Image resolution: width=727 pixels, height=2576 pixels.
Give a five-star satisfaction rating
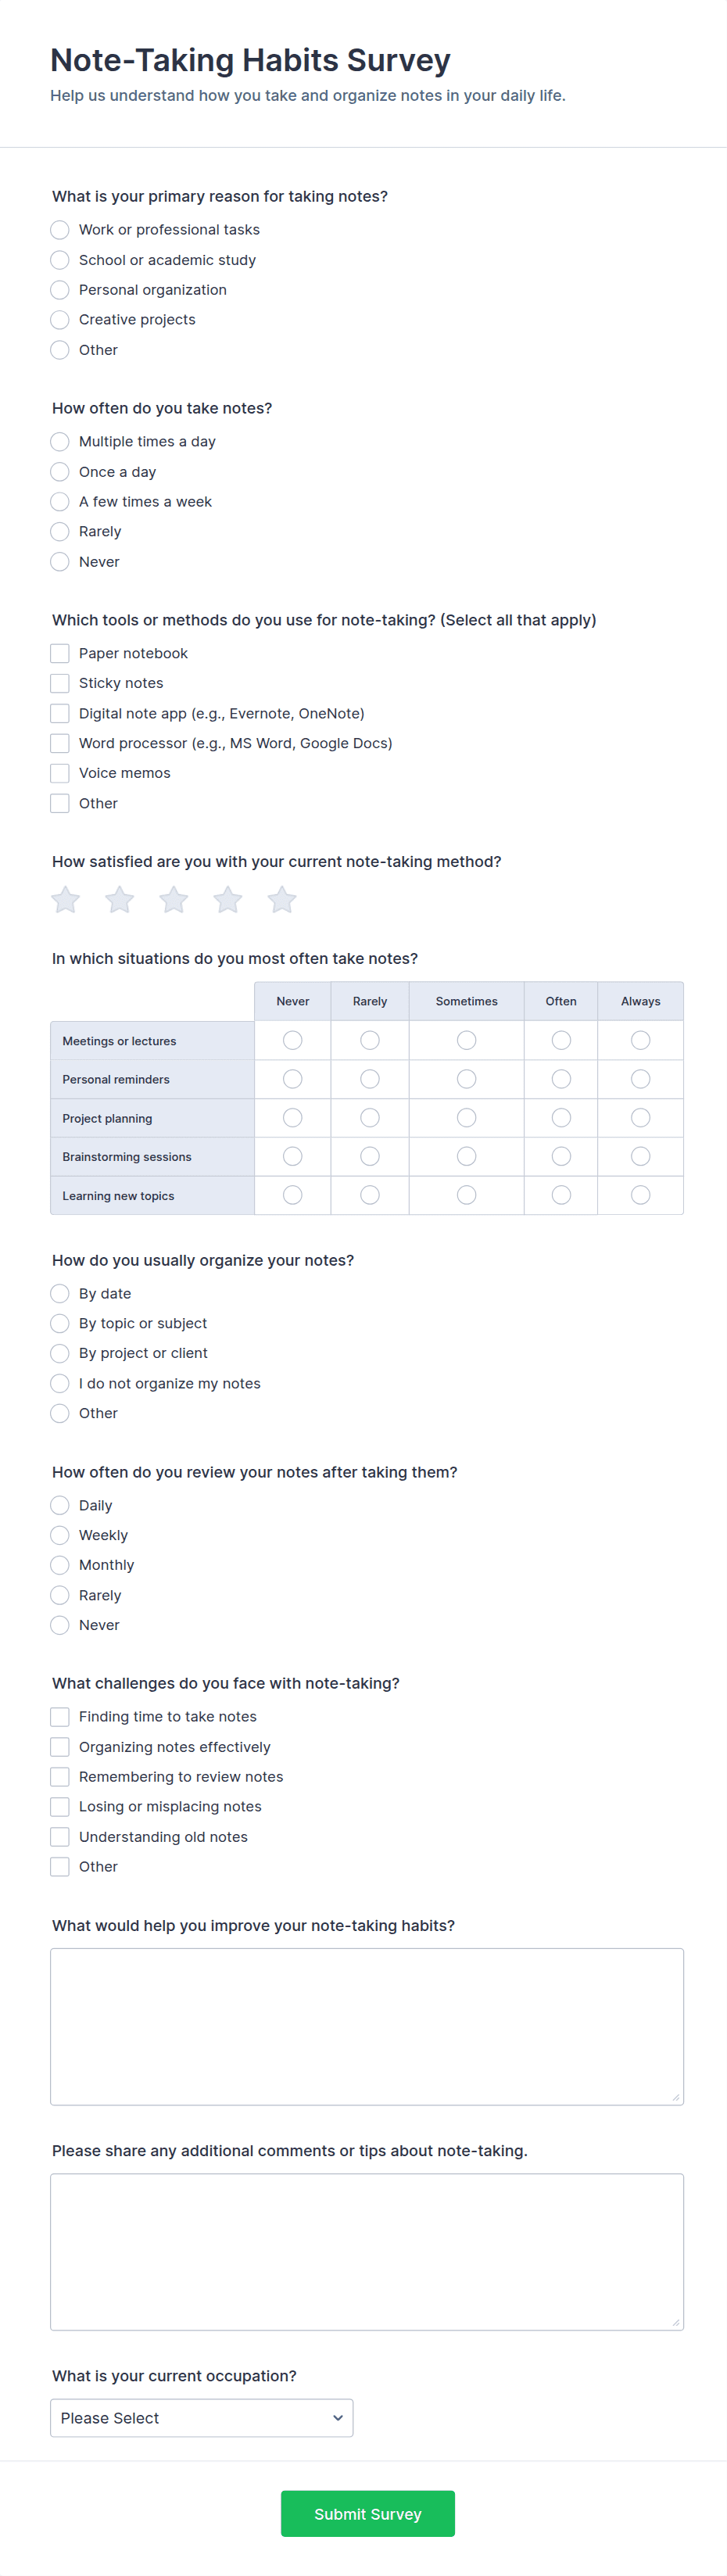point(282,900)
